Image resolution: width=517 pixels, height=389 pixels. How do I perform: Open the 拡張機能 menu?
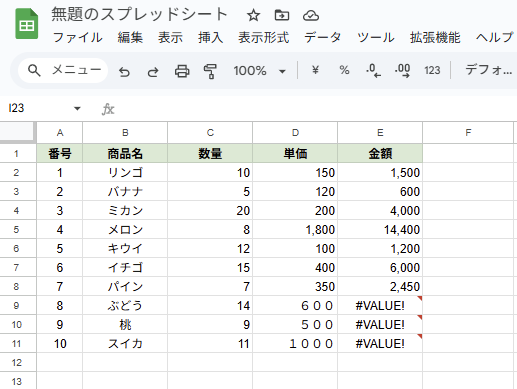[435, 37]
